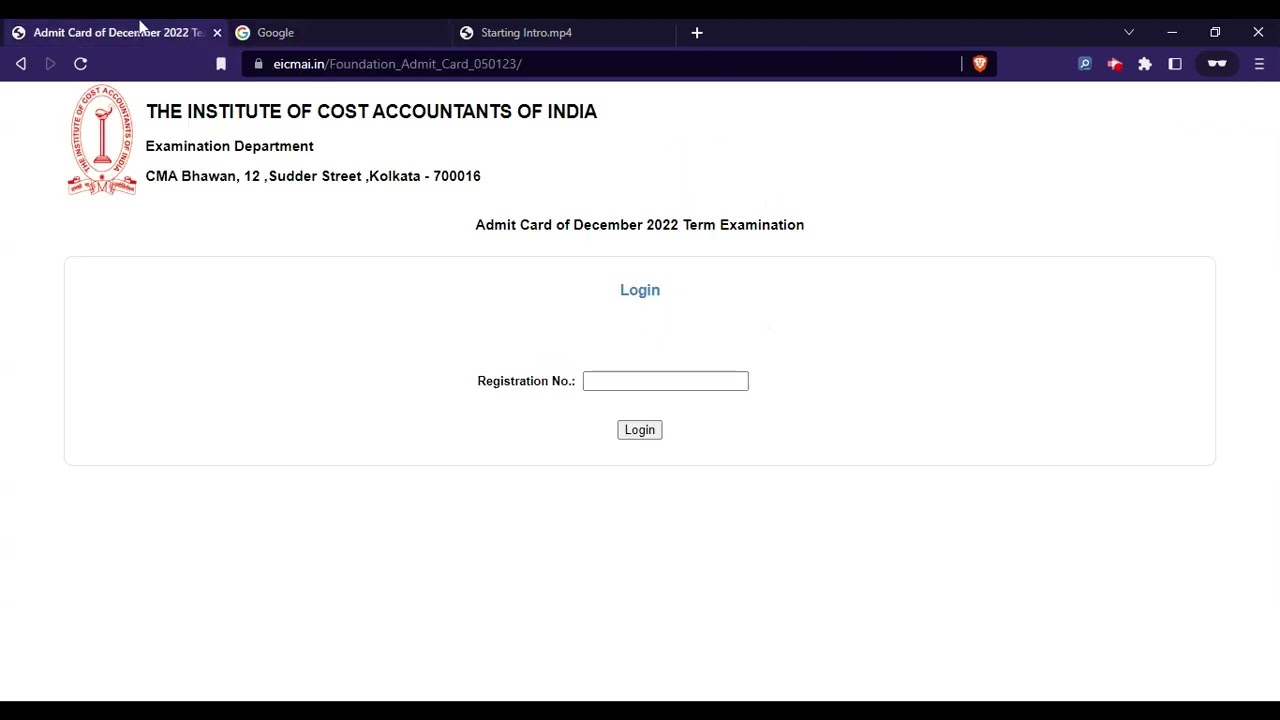
Task: Open a new tab with plus icon
Action: click(x=697, y=33)
